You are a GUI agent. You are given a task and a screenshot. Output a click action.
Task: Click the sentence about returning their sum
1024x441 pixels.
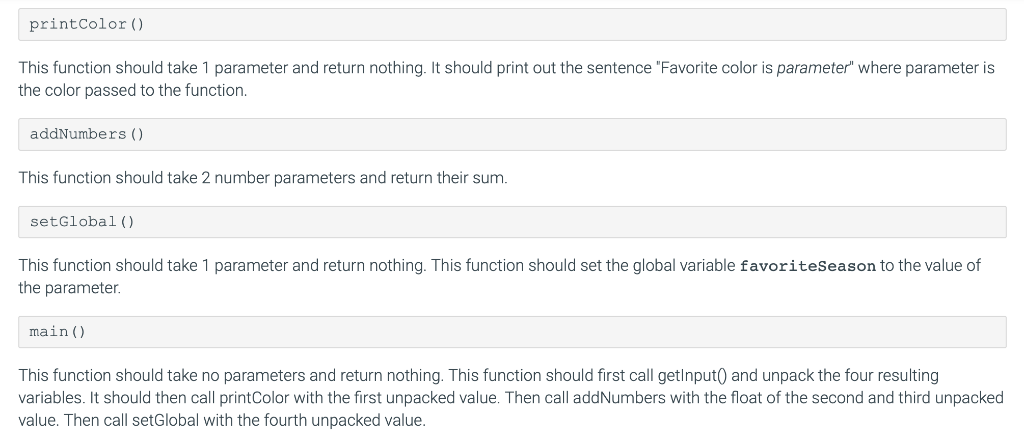click(x=263, y=178)
